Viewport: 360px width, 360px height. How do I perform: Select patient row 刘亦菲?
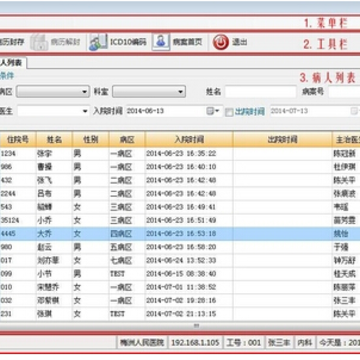(x=180, y=260)
